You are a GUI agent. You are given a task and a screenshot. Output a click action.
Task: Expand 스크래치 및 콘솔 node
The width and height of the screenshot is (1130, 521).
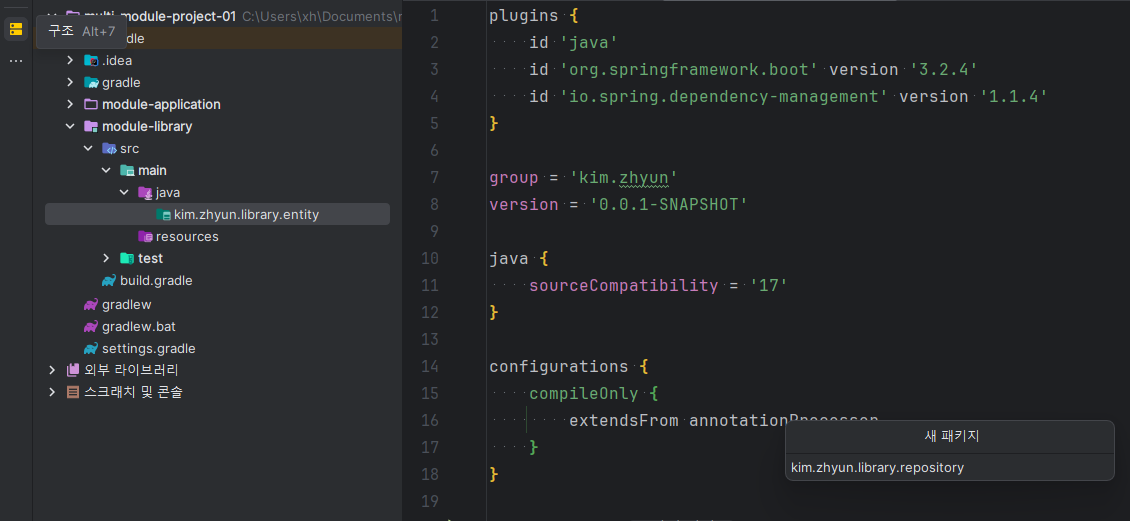(52, 392)
